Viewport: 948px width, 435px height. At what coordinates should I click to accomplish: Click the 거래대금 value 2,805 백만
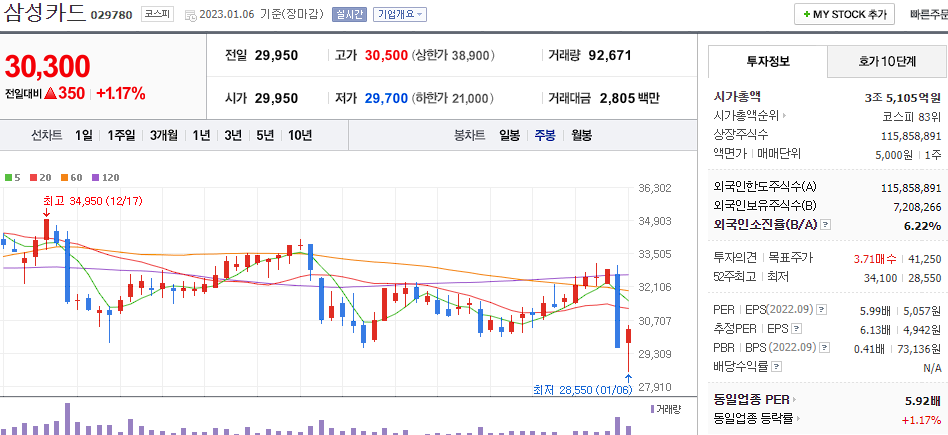[629, 98]
